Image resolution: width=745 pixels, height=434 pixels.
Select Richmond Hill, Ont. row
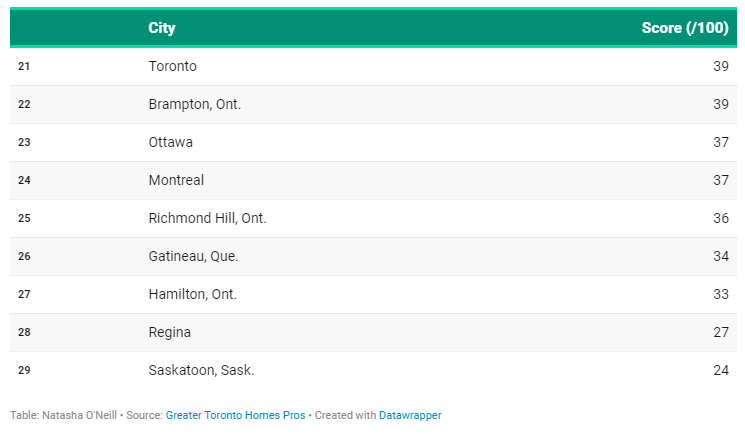coord(373,218)
